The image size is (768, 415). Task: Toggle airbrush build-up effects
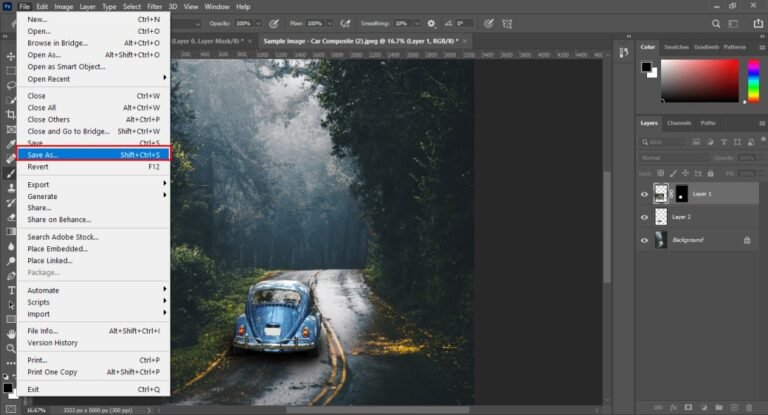click(x=345, y=24)
